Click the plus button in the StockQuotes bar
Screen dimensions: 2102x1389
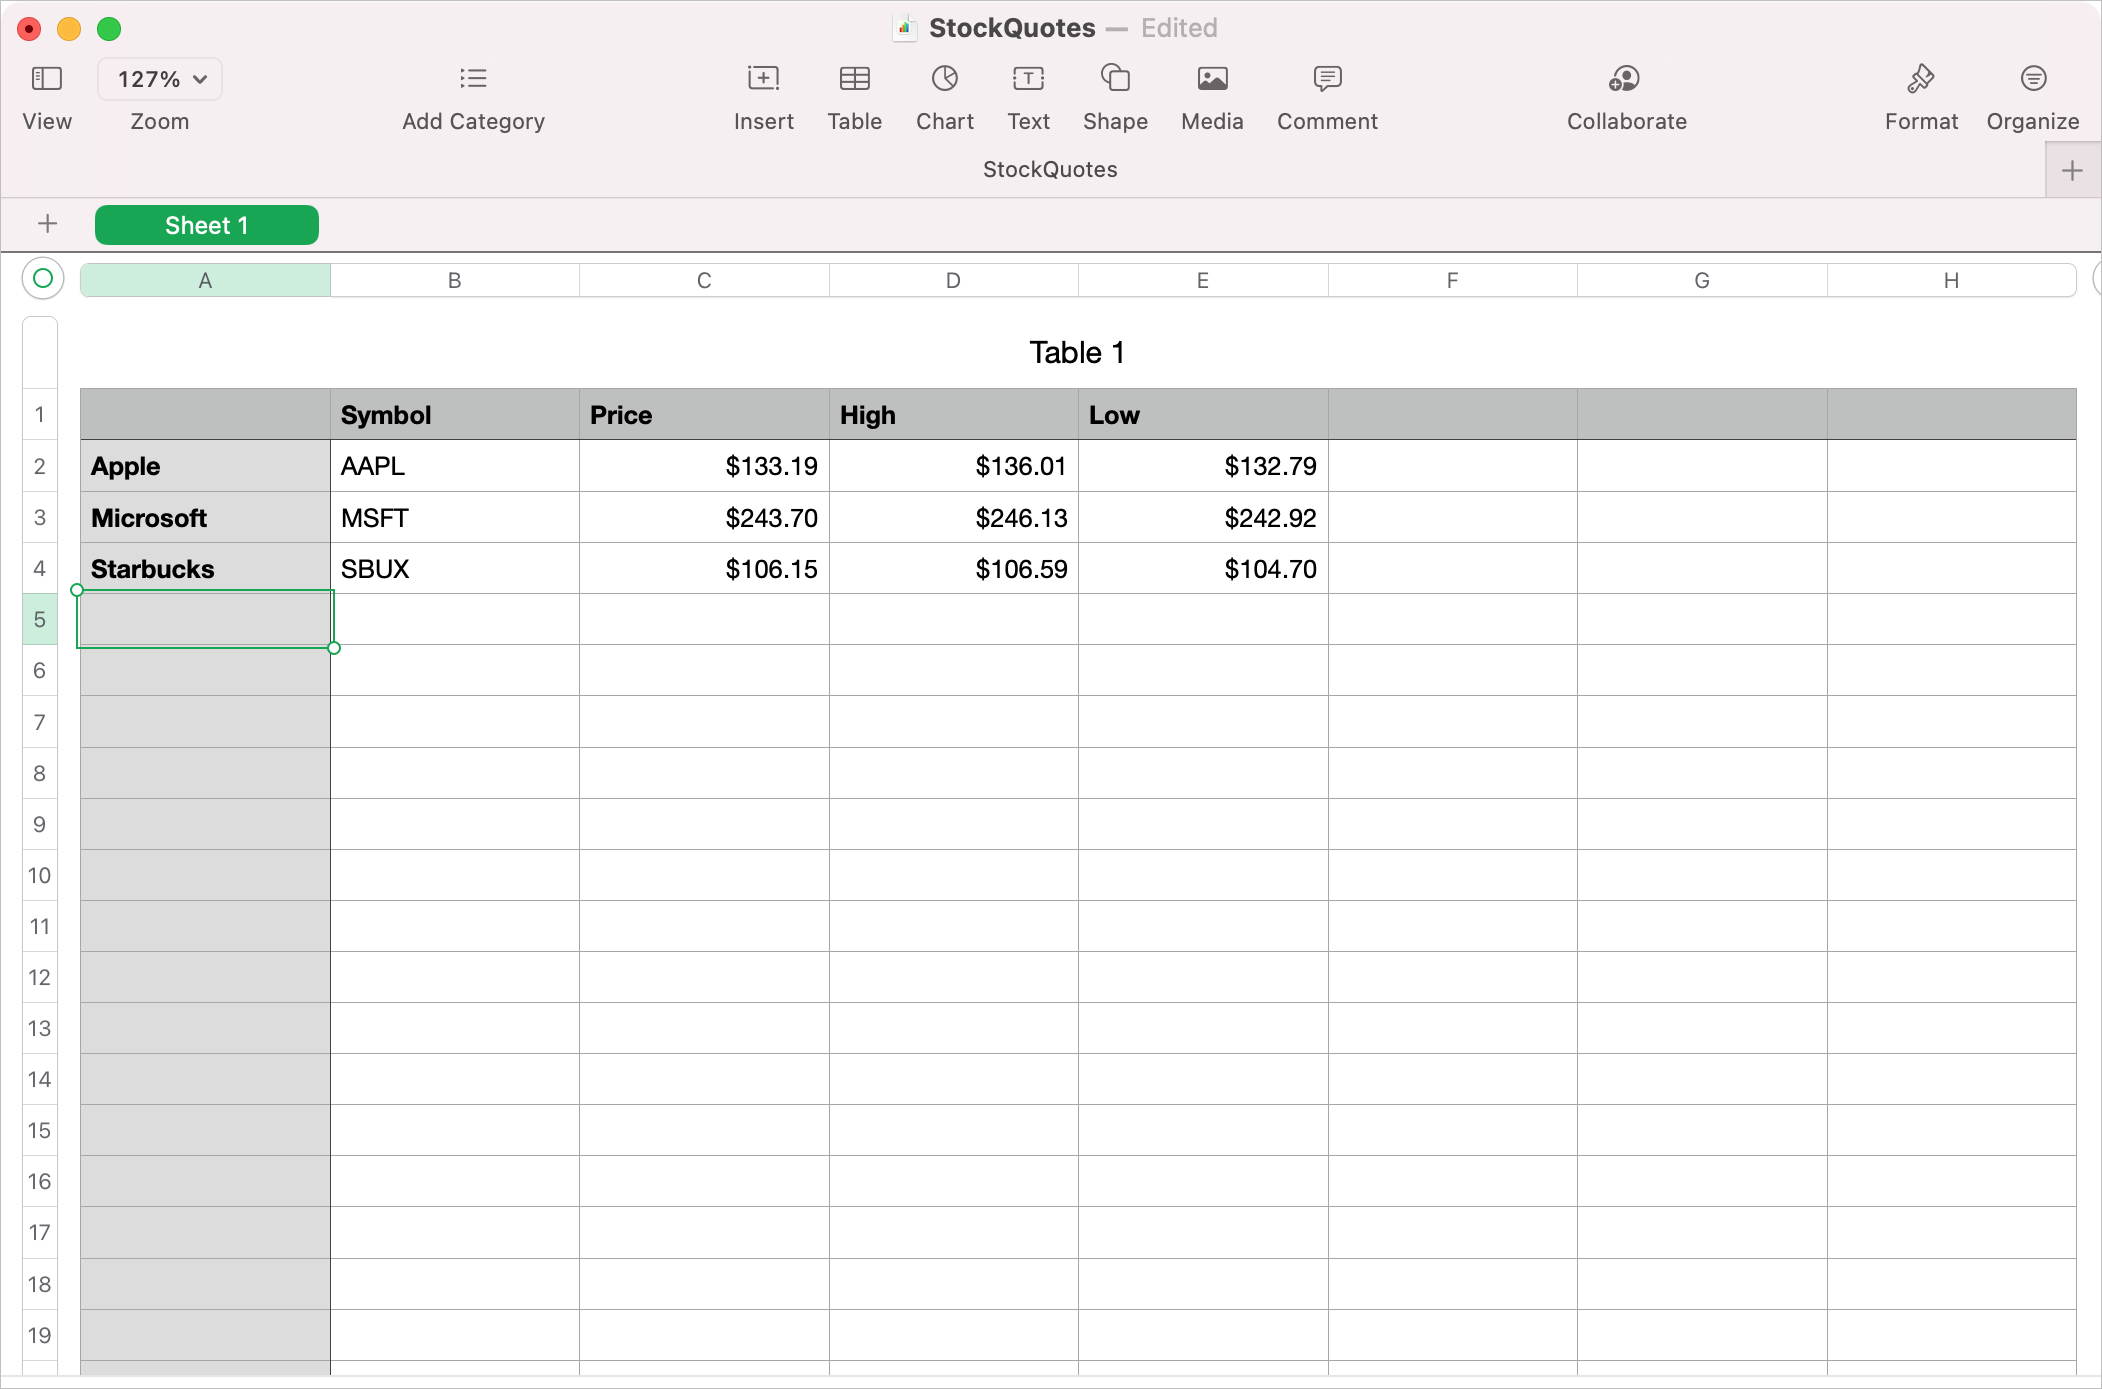(x=2072, y=171)
